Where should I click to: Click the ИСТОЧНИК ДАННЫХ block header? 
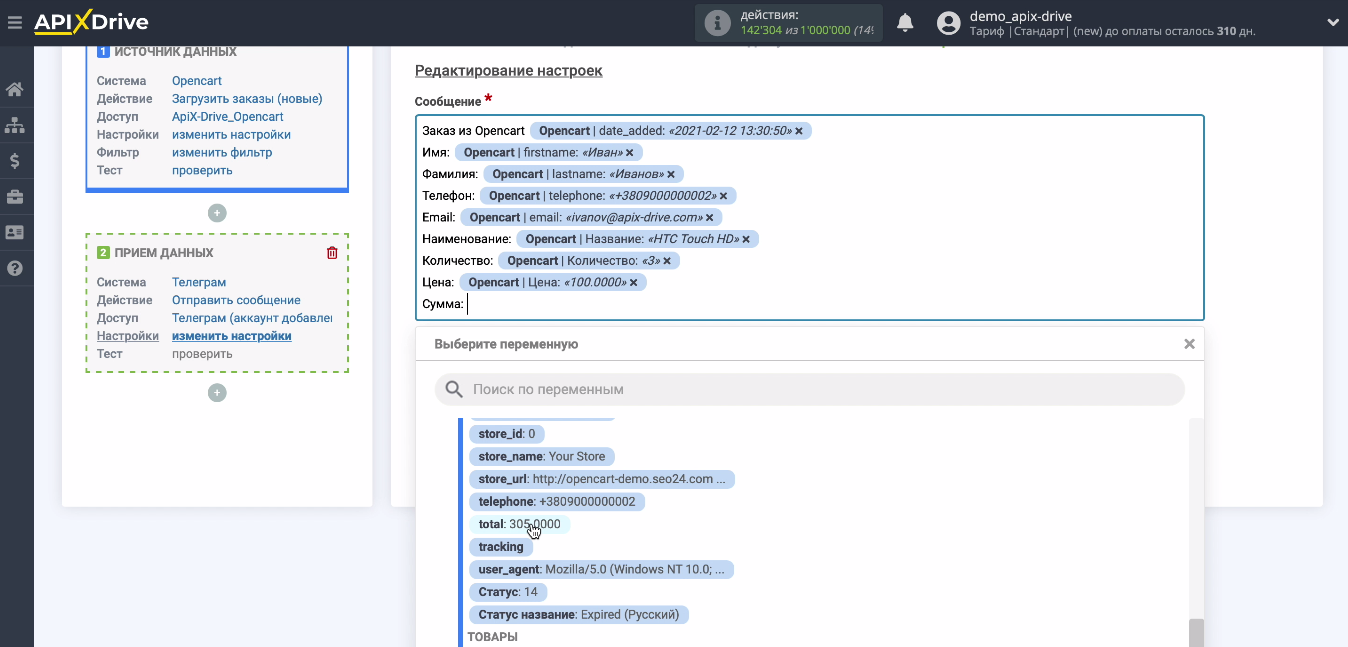[x=176, y=52]
